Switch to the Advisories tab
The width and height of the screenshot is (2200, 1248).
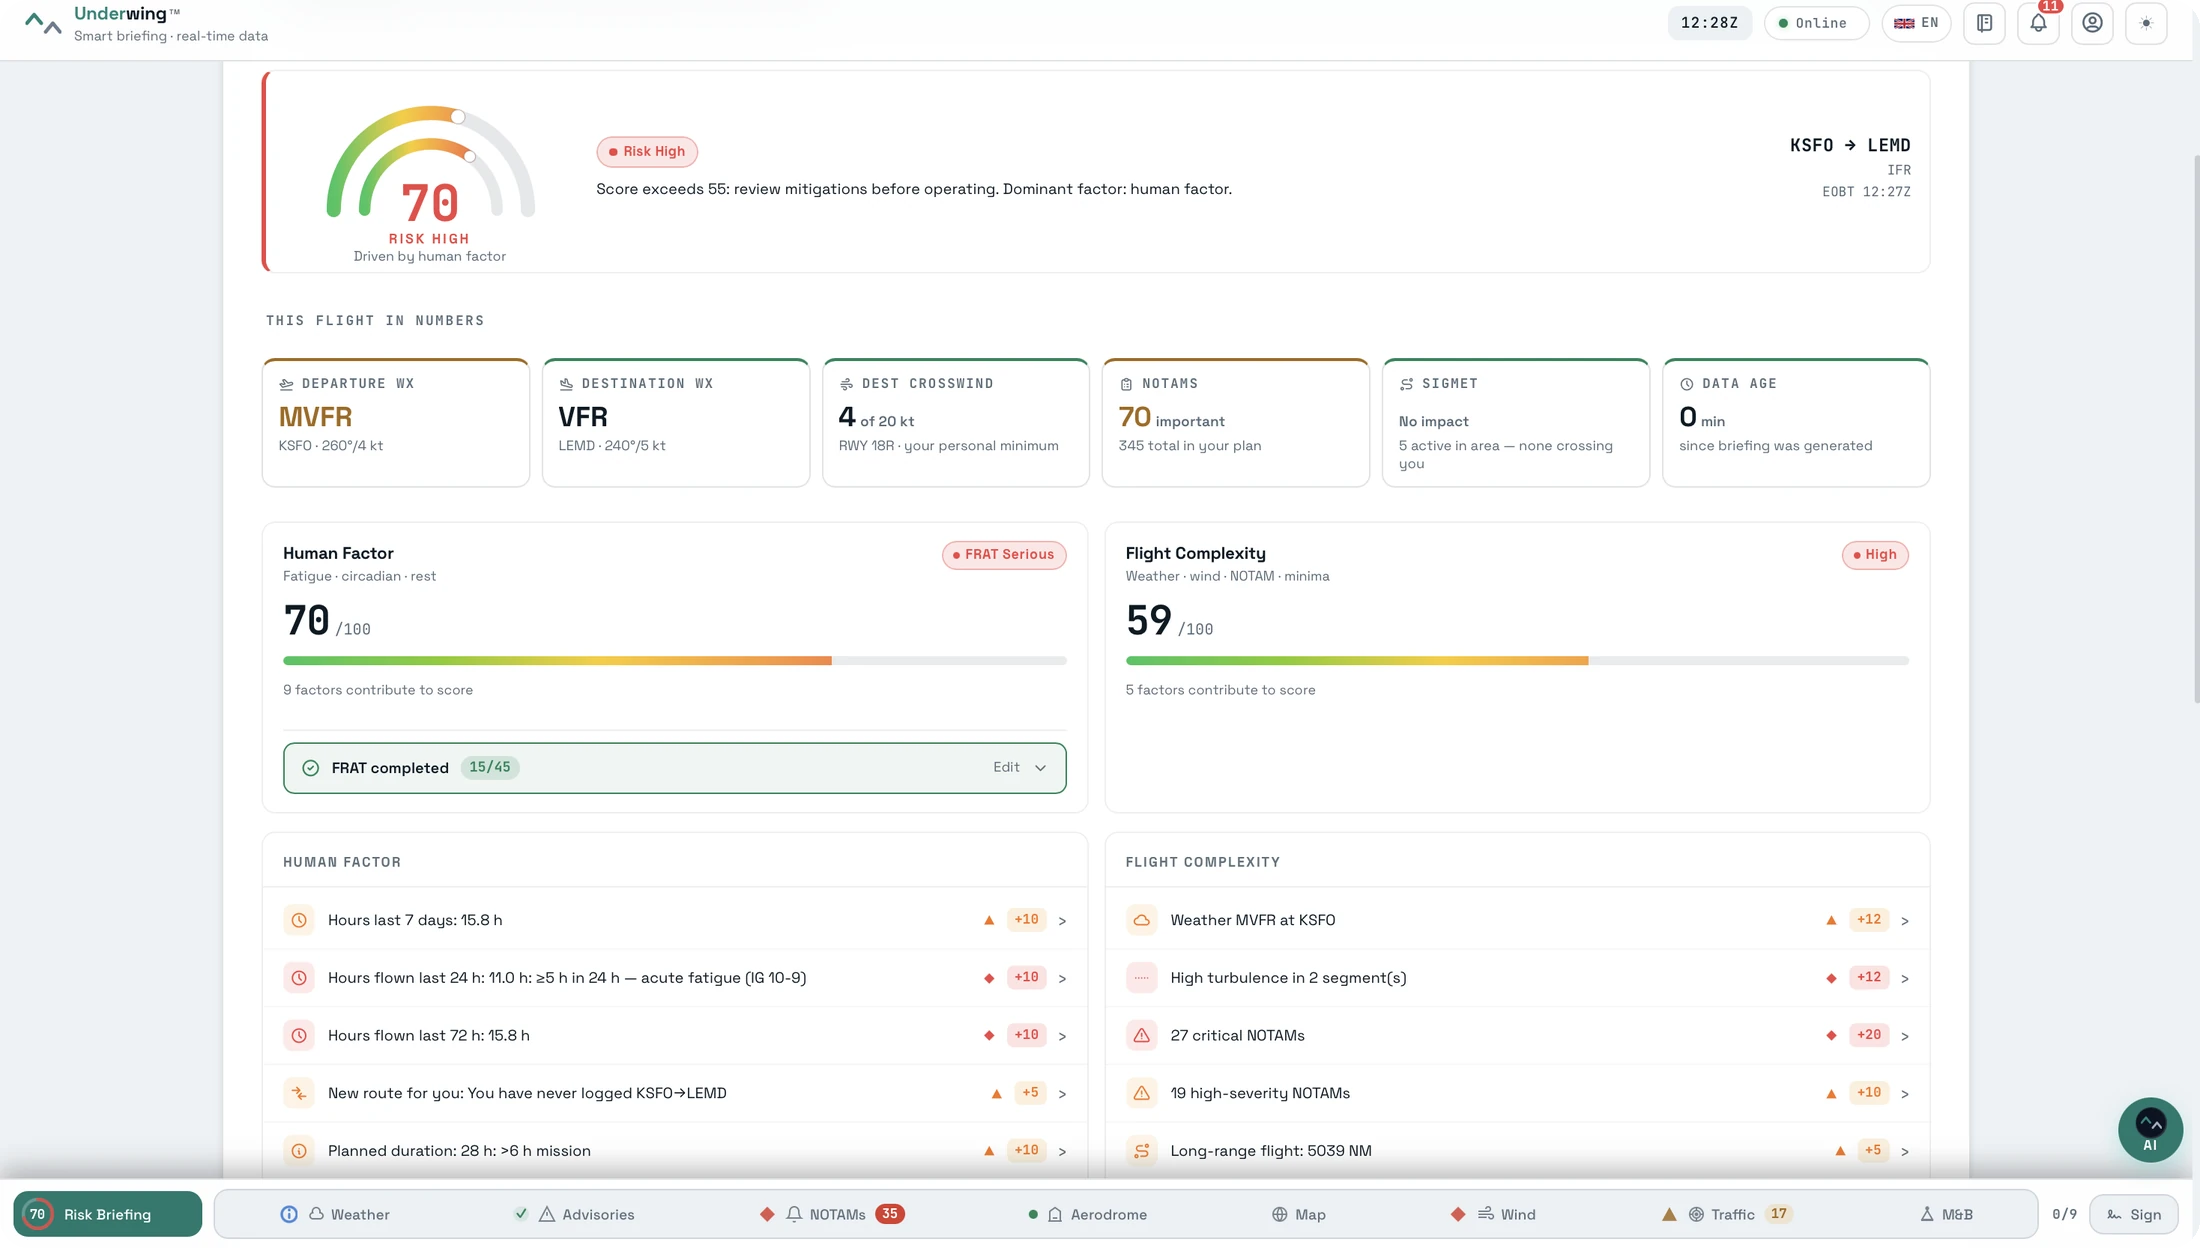pos(575,1214)
